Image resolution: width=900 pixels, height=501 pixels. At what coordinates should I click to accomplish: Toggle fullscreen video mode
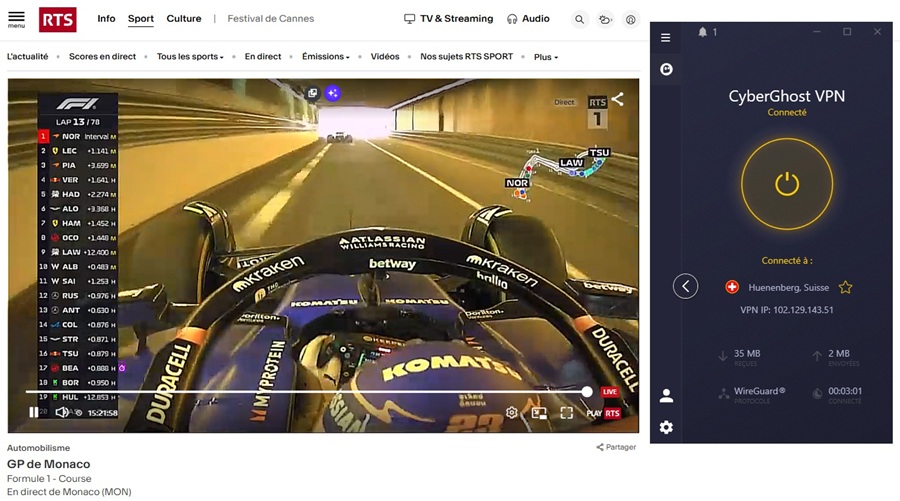pyautogui.click(x=567, y=413)
